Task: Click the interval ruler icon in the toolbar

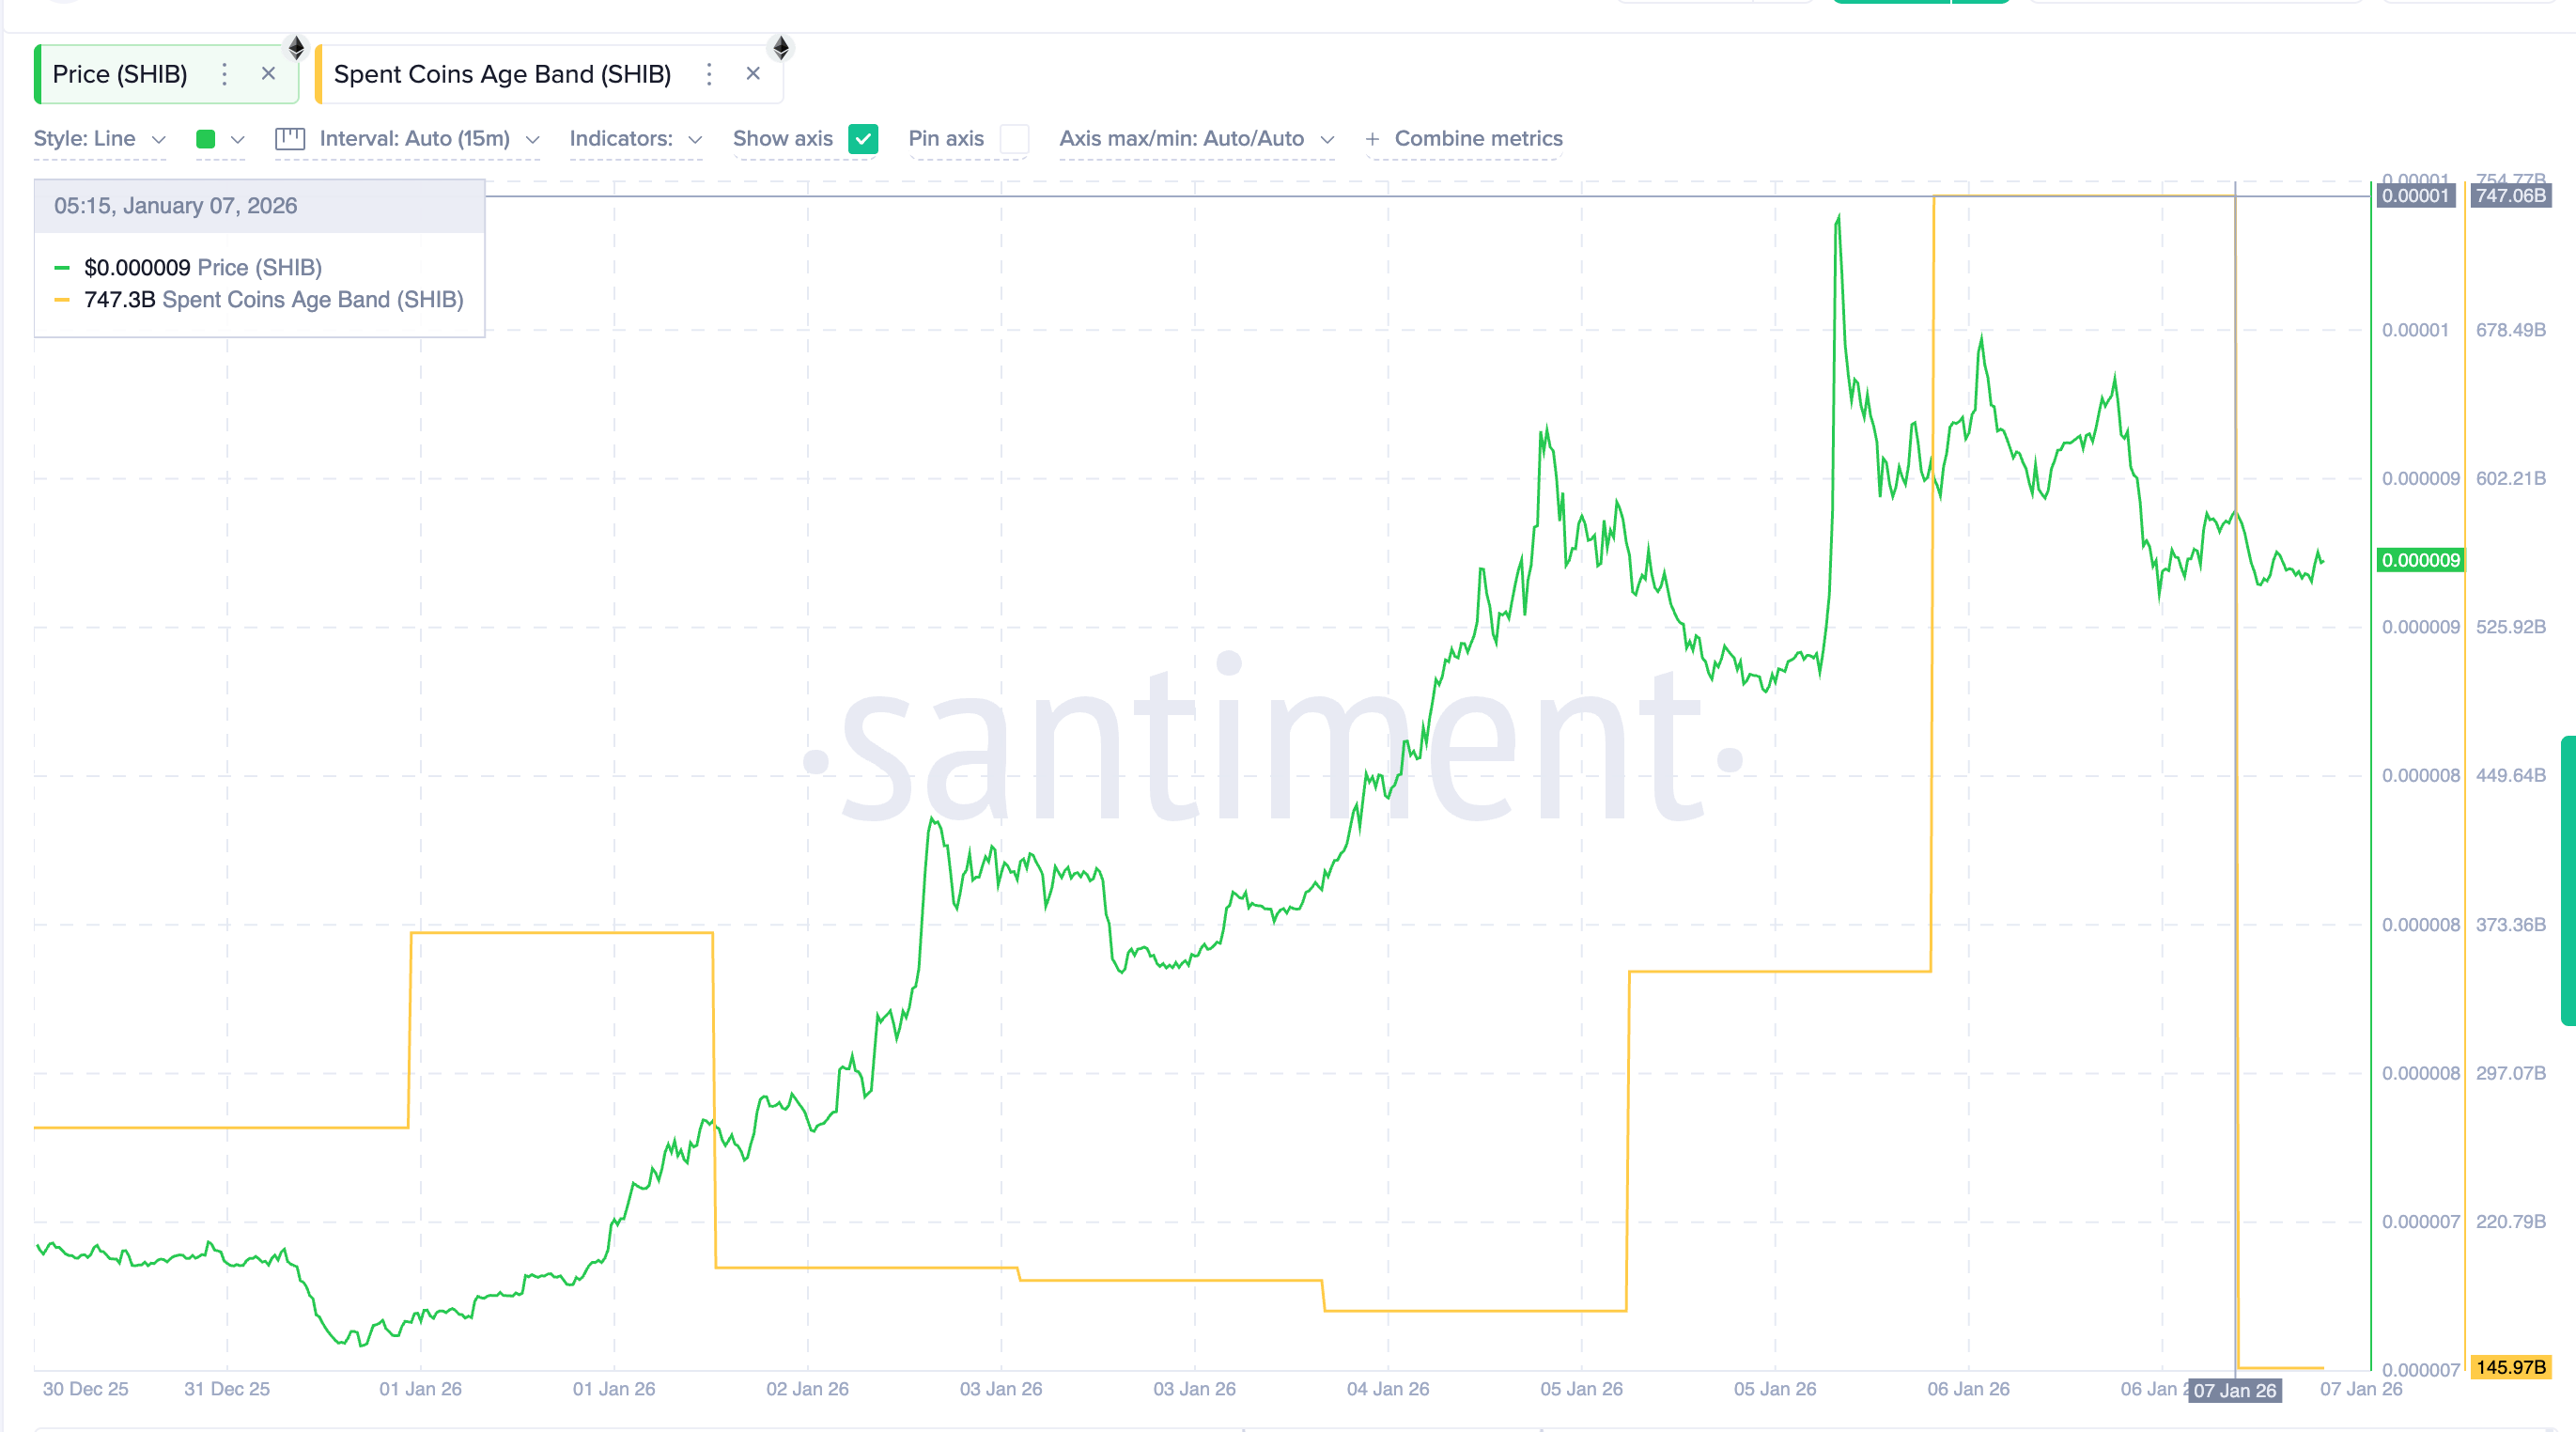Action: pyautogui.click(x=290, y=139)
